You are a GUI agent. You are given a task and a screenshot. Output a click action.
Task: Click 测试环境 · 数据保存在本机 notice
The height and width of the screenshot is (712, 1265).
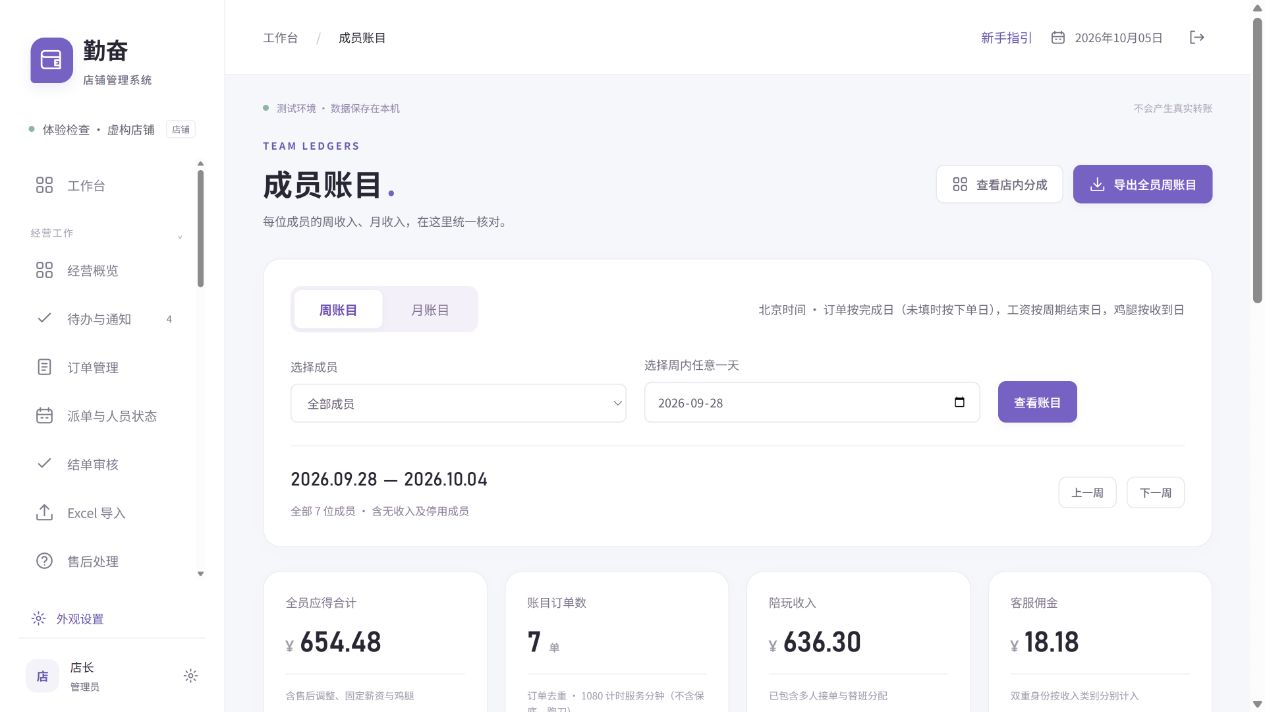tap(338, 108)
